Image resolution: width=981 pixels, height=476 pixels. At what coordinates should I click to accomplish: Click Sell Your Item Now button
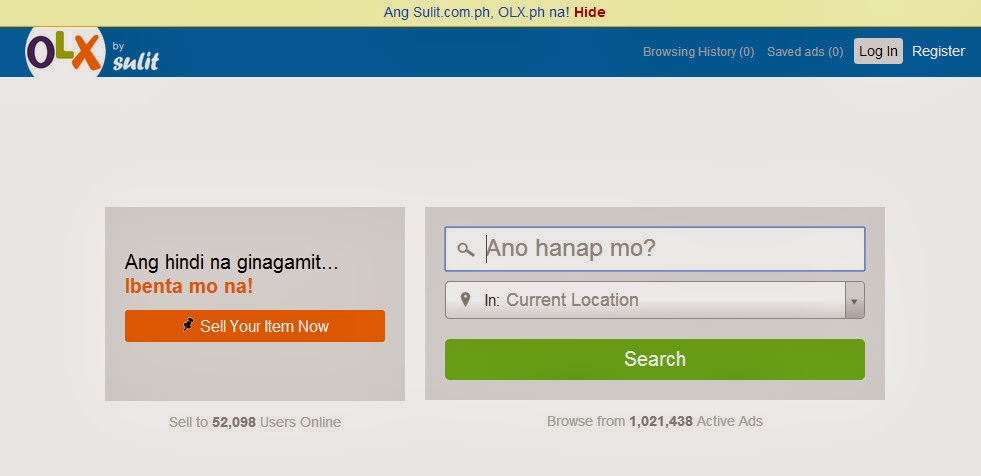255,326
